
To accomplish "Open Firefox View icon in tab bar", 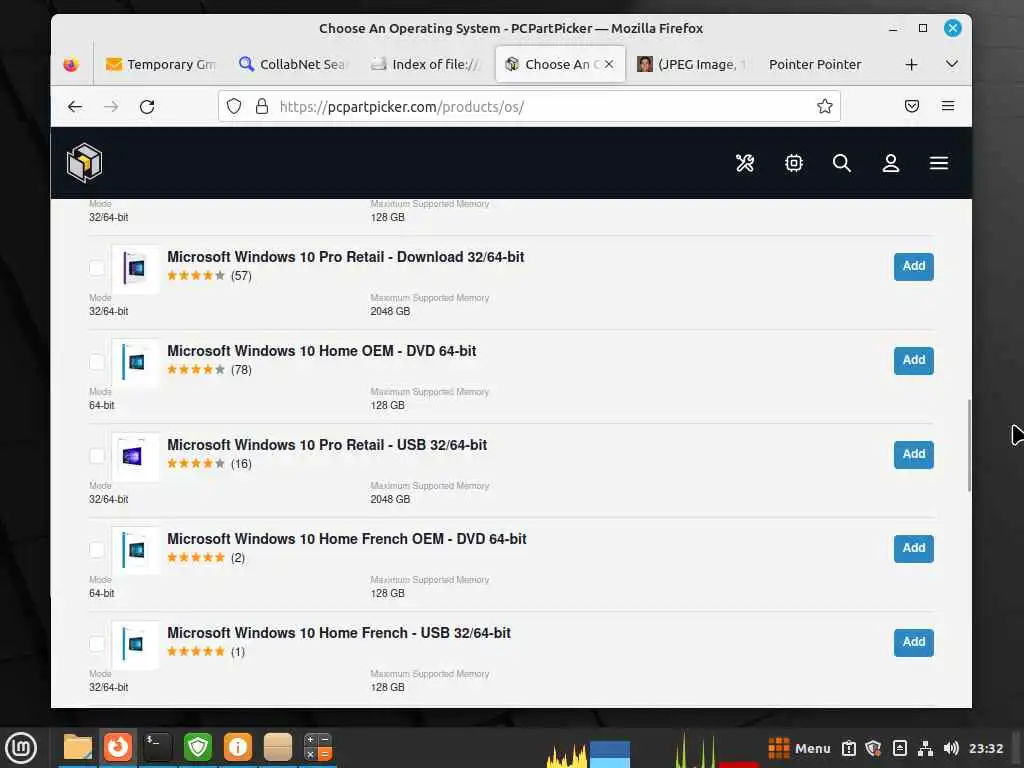I will (x=71, y=64).
